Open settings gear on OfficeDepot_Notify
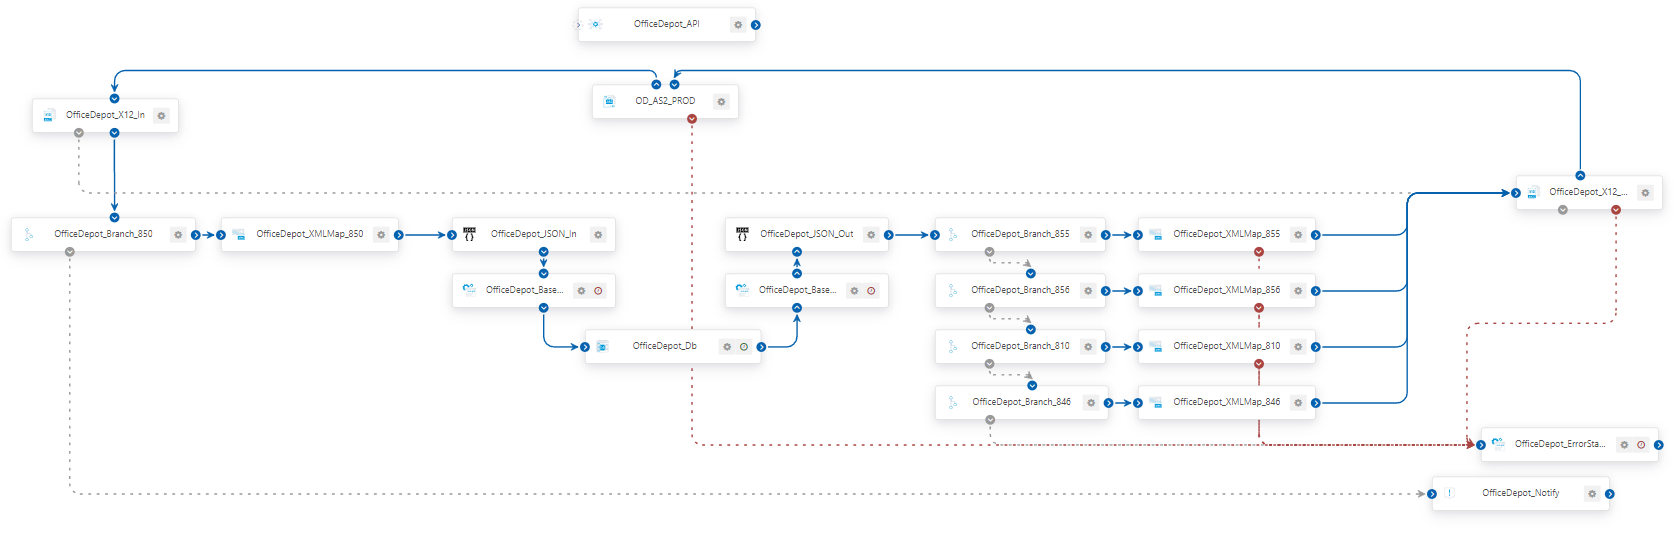 [x=1592, y=494]
